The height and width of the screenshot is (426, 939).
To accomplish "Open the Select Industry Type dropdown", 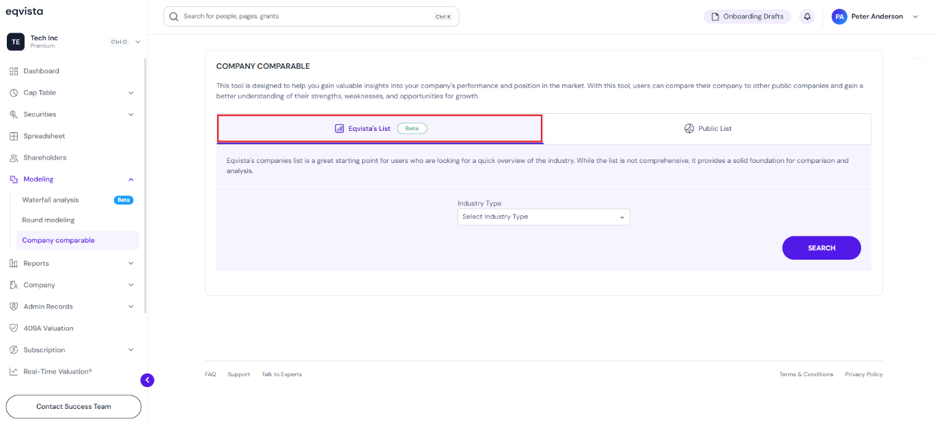I will [x=544, y=217].
